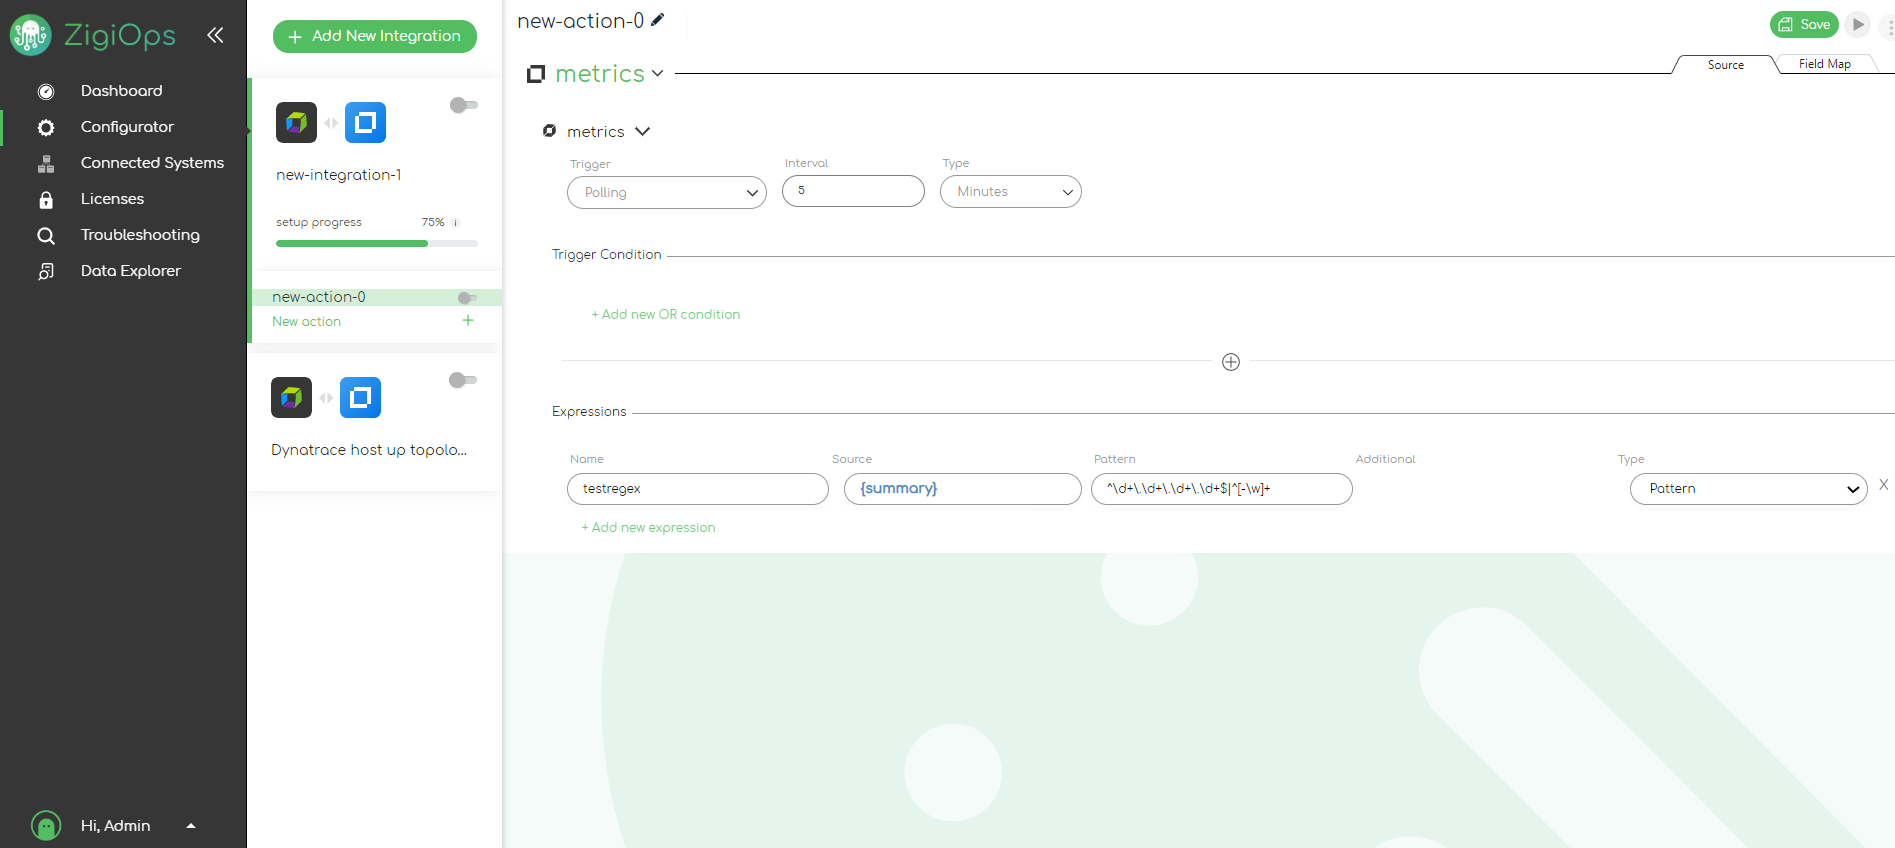Click the plus icon next to New action
This screenshot has height=848, width=1895.
coord(468,321)
